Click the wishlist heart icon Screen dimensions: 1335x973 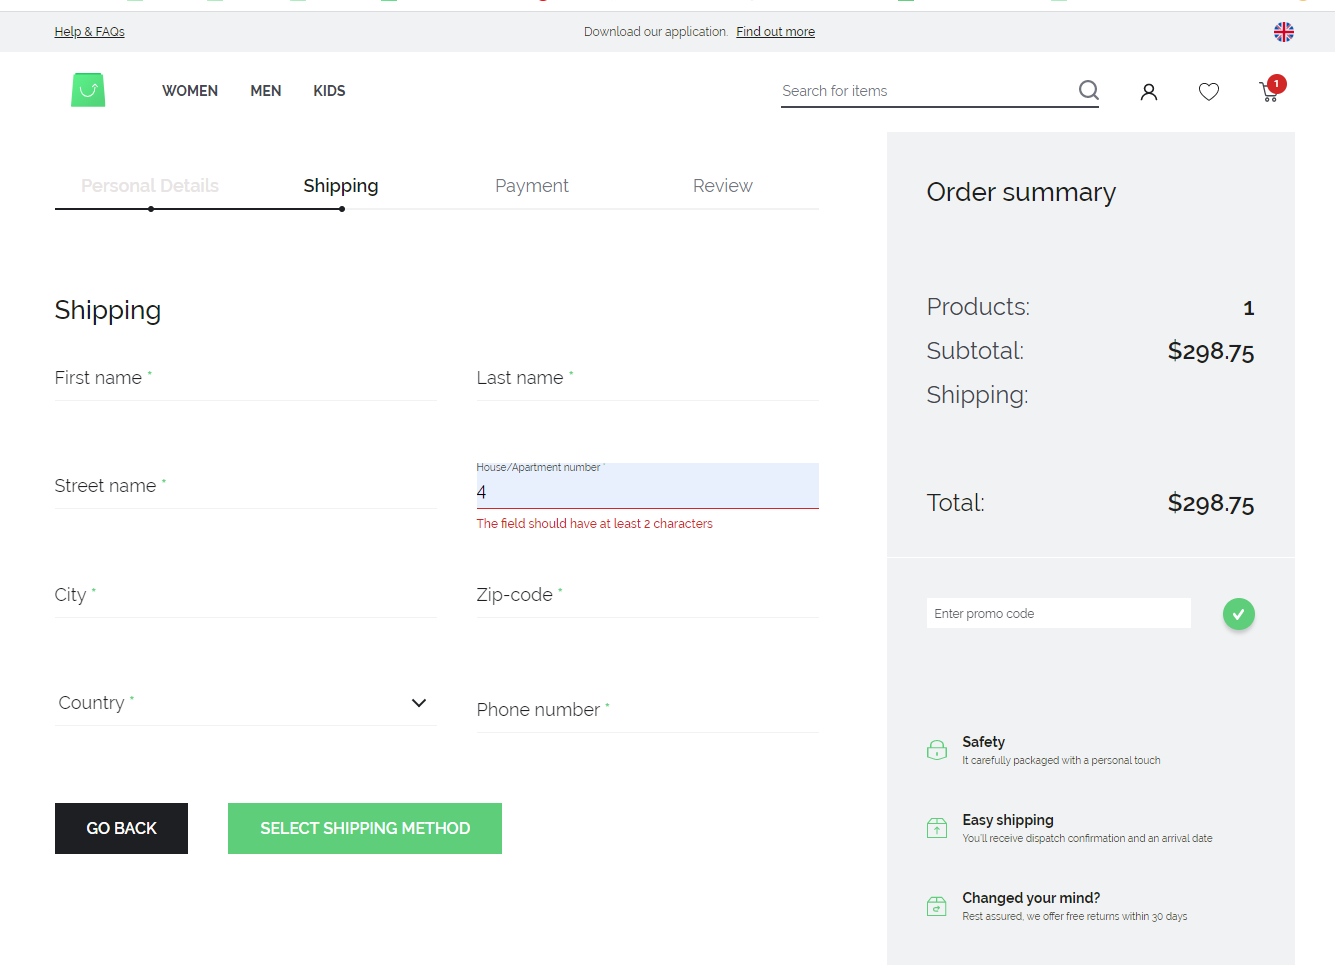coord(1208,91)
